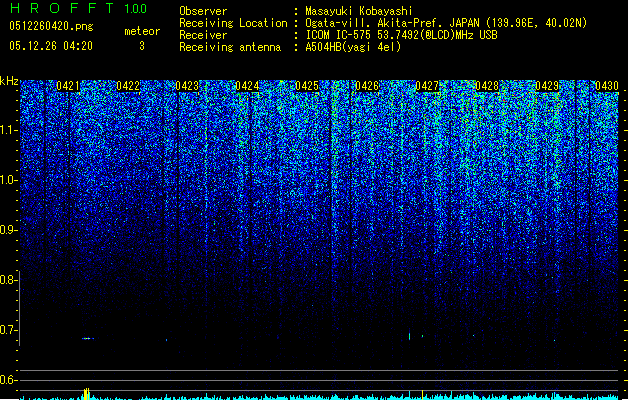
Task: Click the 1.0 frequency axis label
Action: pos(8,180)
